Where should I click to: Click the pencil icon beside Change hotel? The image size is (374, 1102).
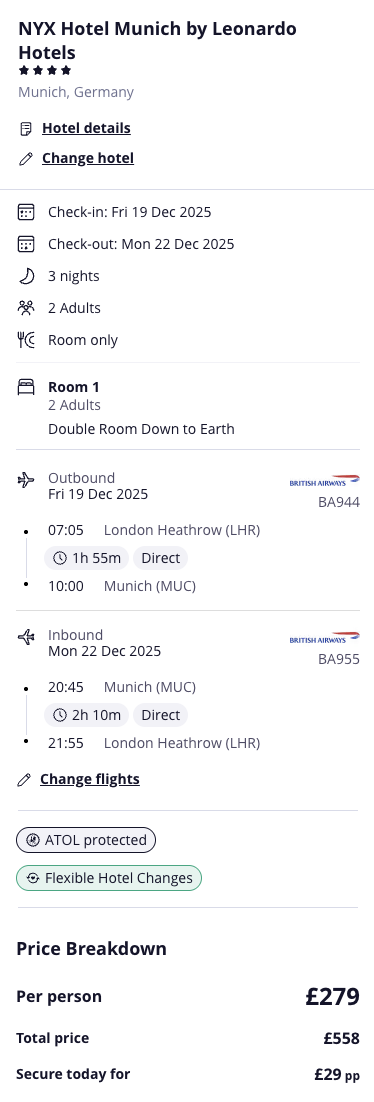[x=25, y=159]
